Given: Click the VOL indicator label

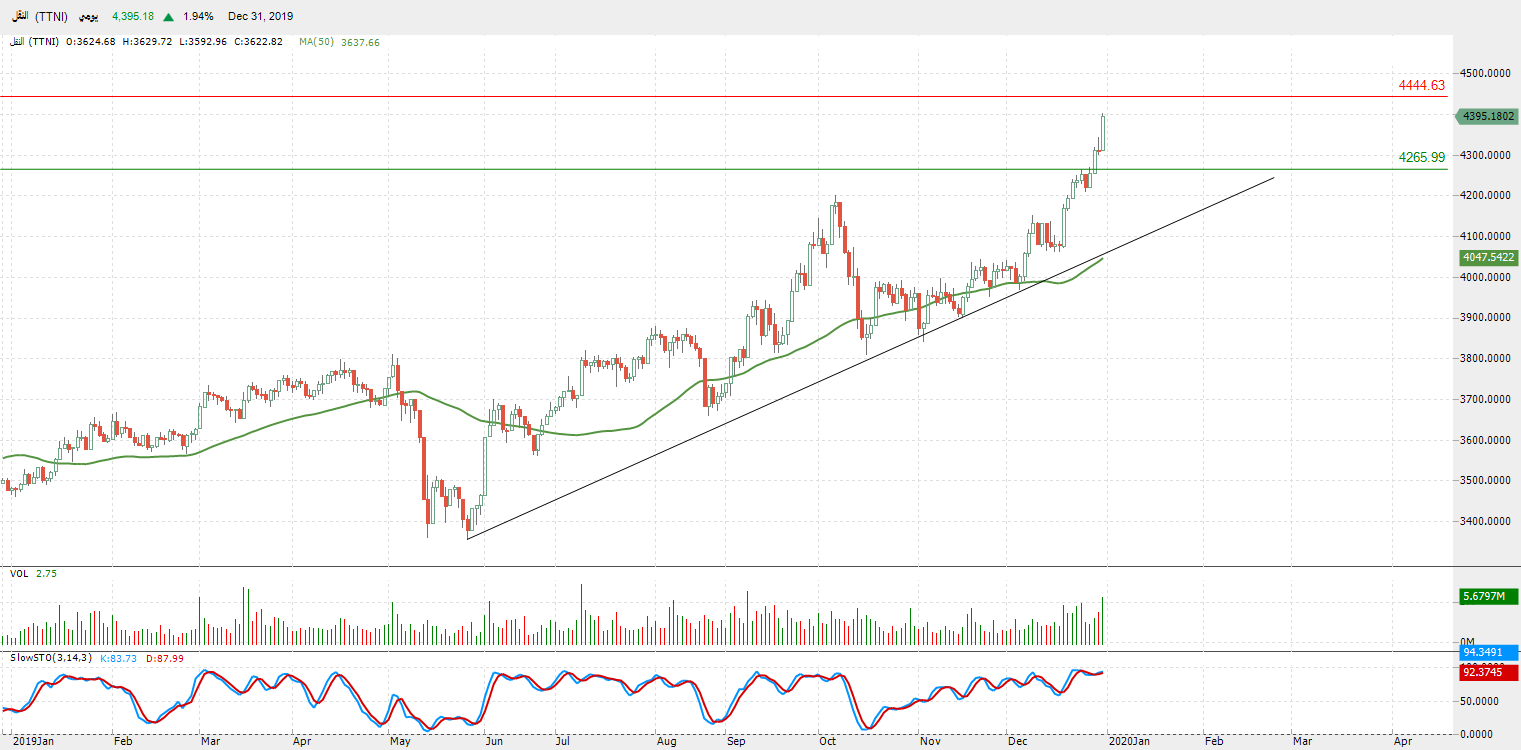Looking at the screenshot, I should coord(19,573).
